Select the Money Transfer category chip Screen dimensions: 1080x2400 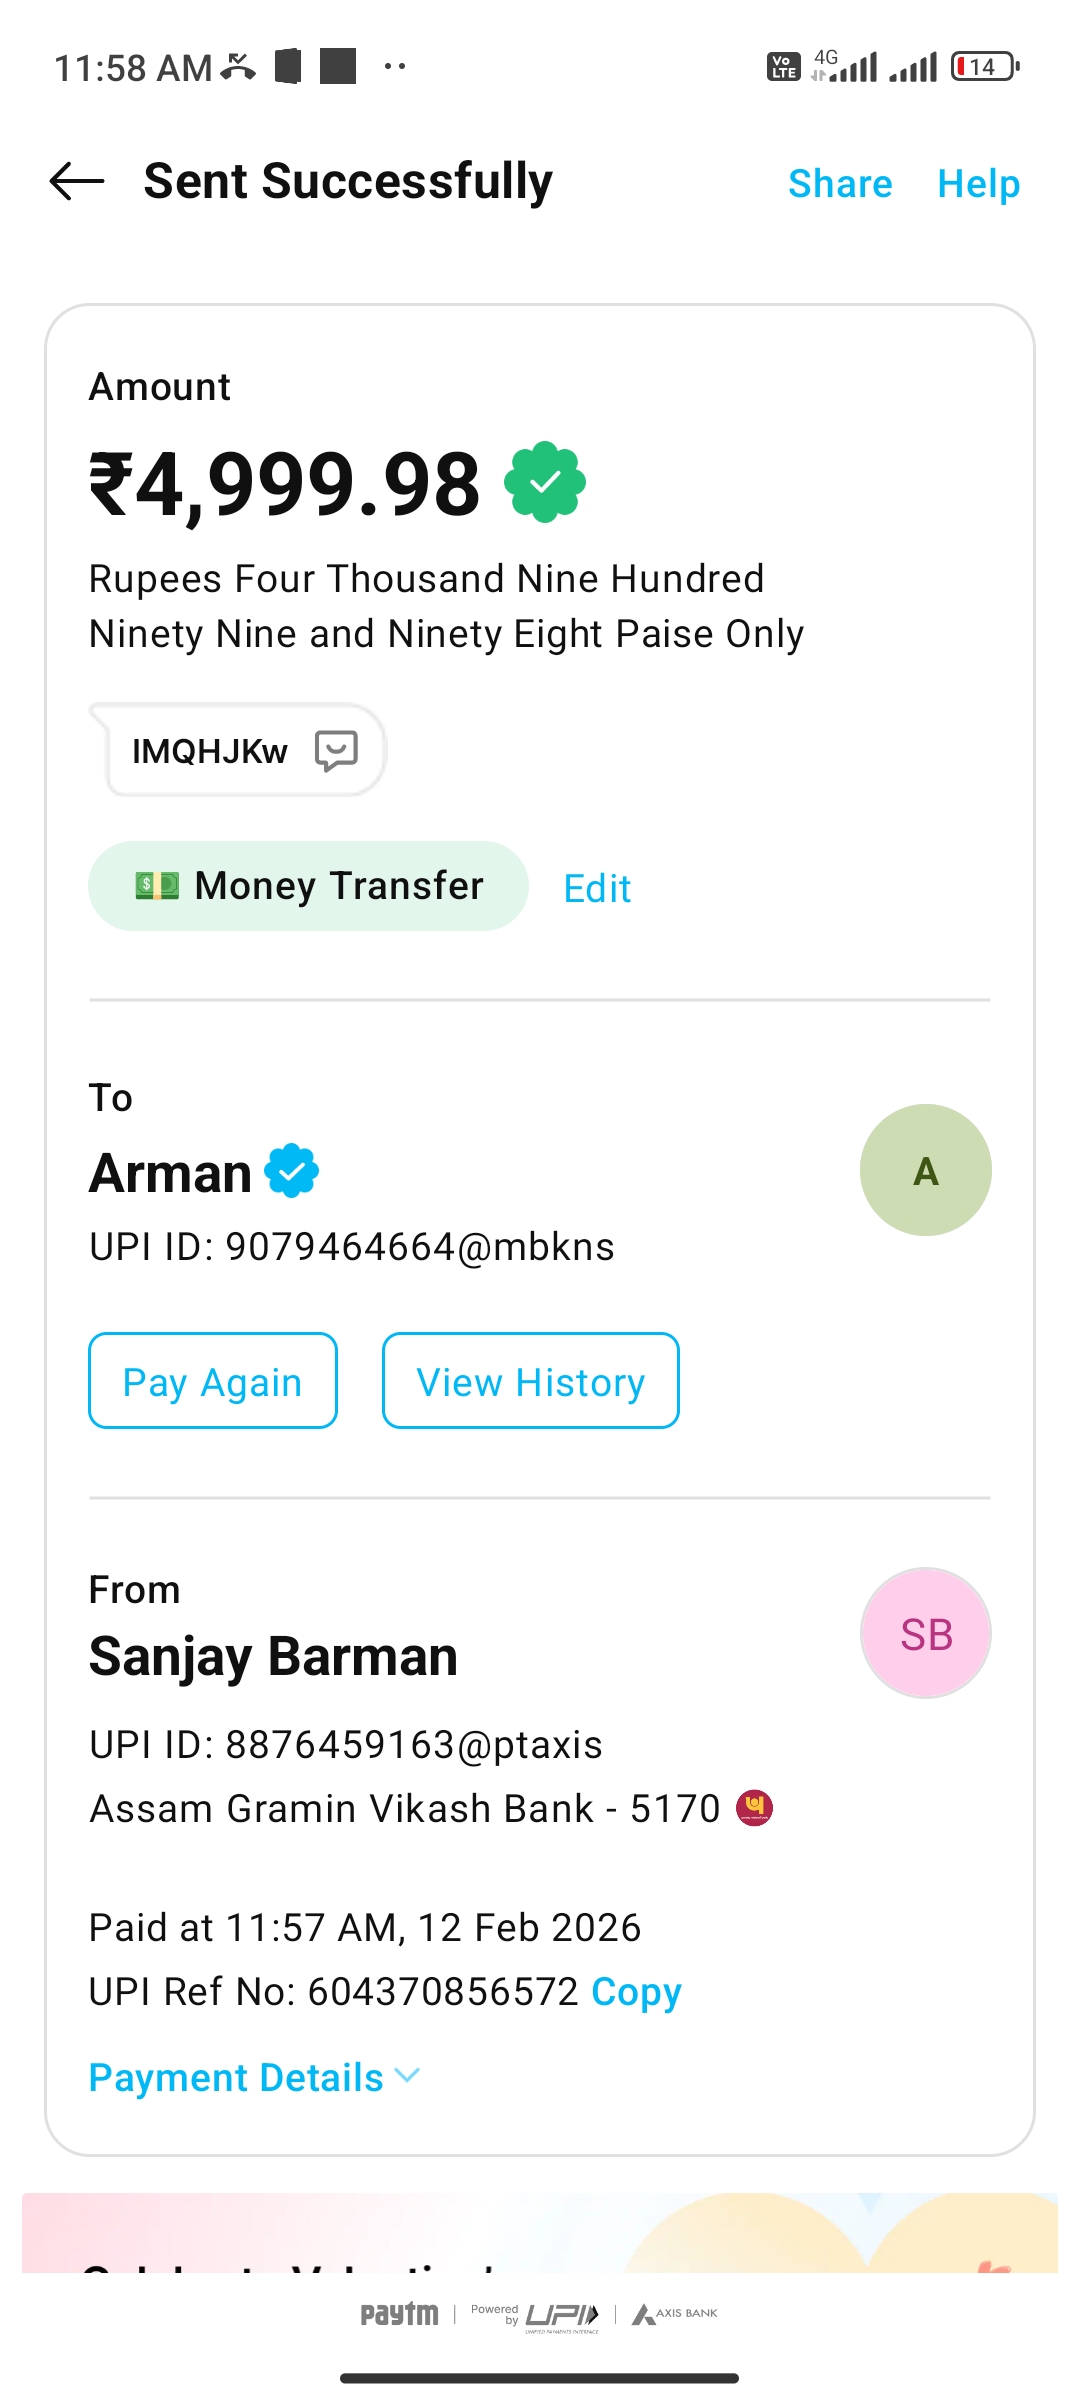pos(308,886)
